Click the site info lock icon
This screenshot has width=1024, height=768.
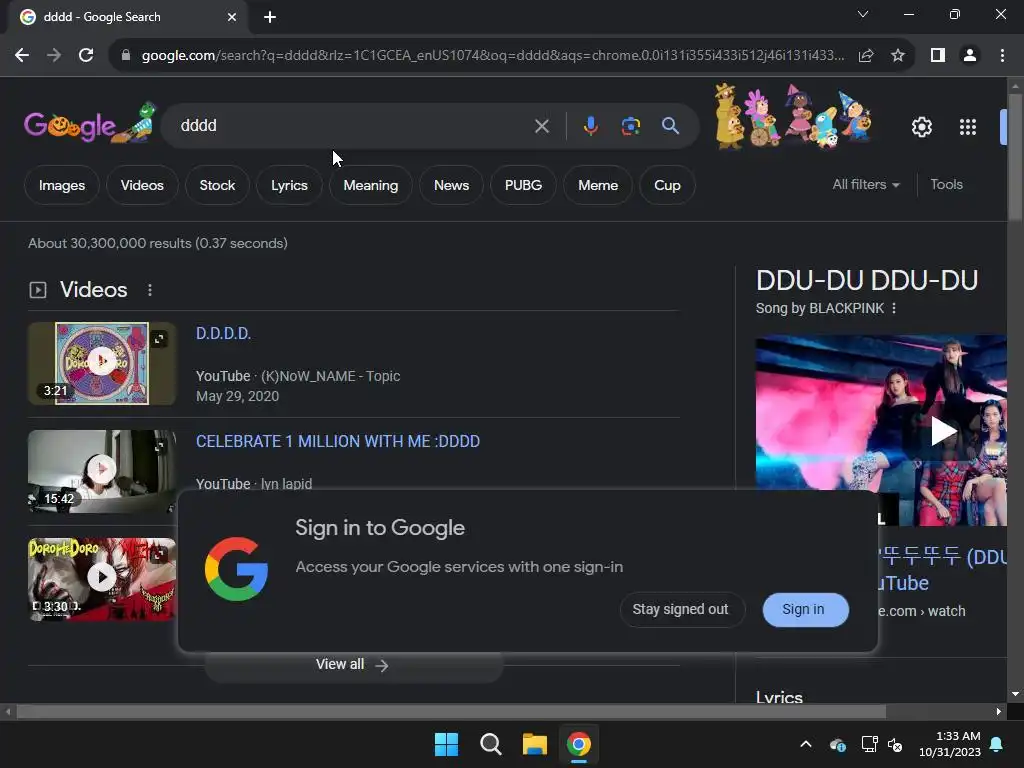[126, 56]
